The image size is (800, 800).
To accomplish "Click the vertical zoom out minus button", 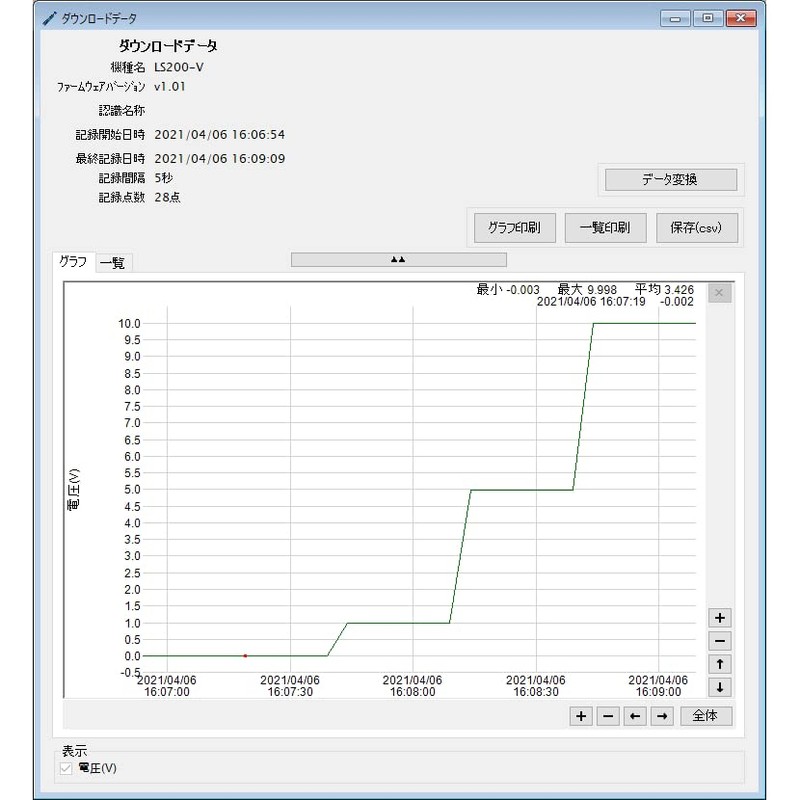I will (x=719, y=641).
